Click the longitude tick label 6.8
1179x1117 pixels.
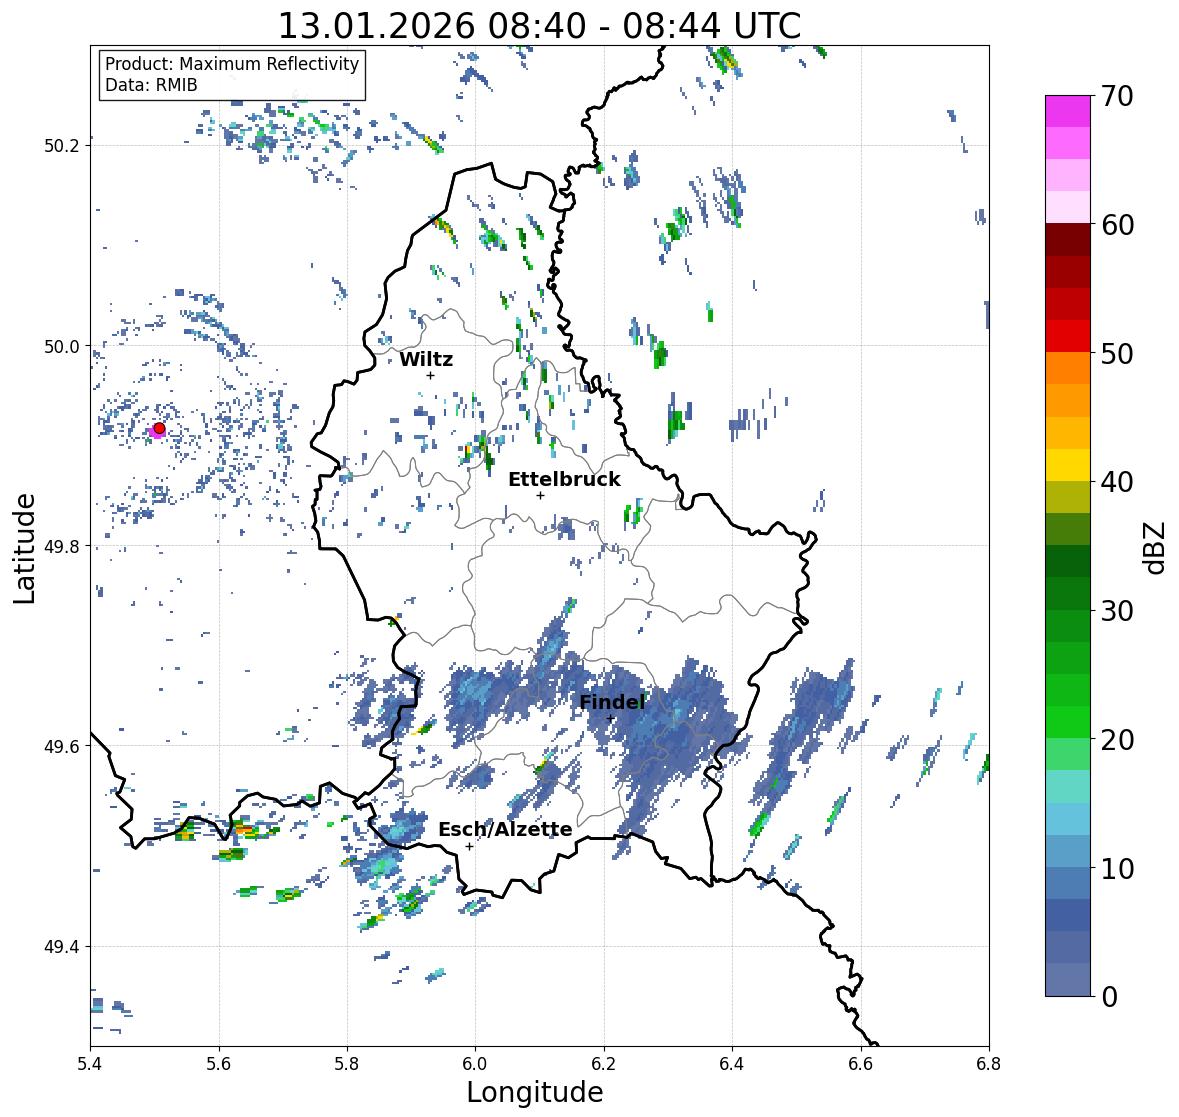click(x=989, y=1063)
